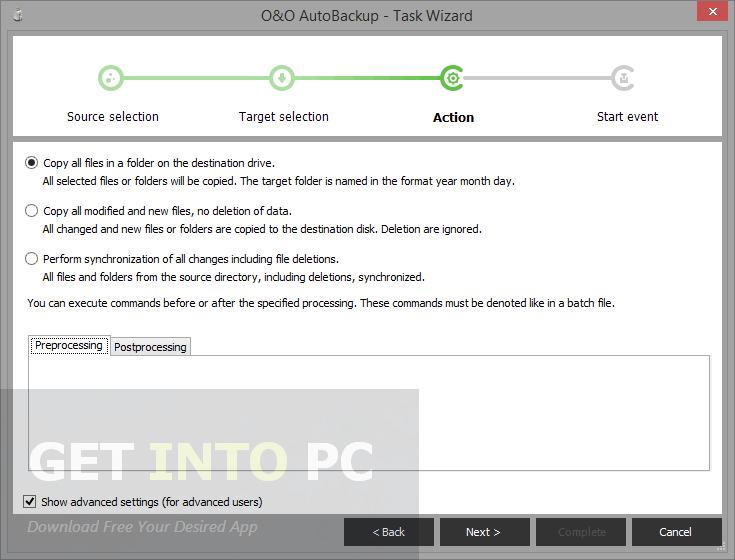735x560 pixels.
Task: Click the Source selection step icon
Action: tap(111, 78)
